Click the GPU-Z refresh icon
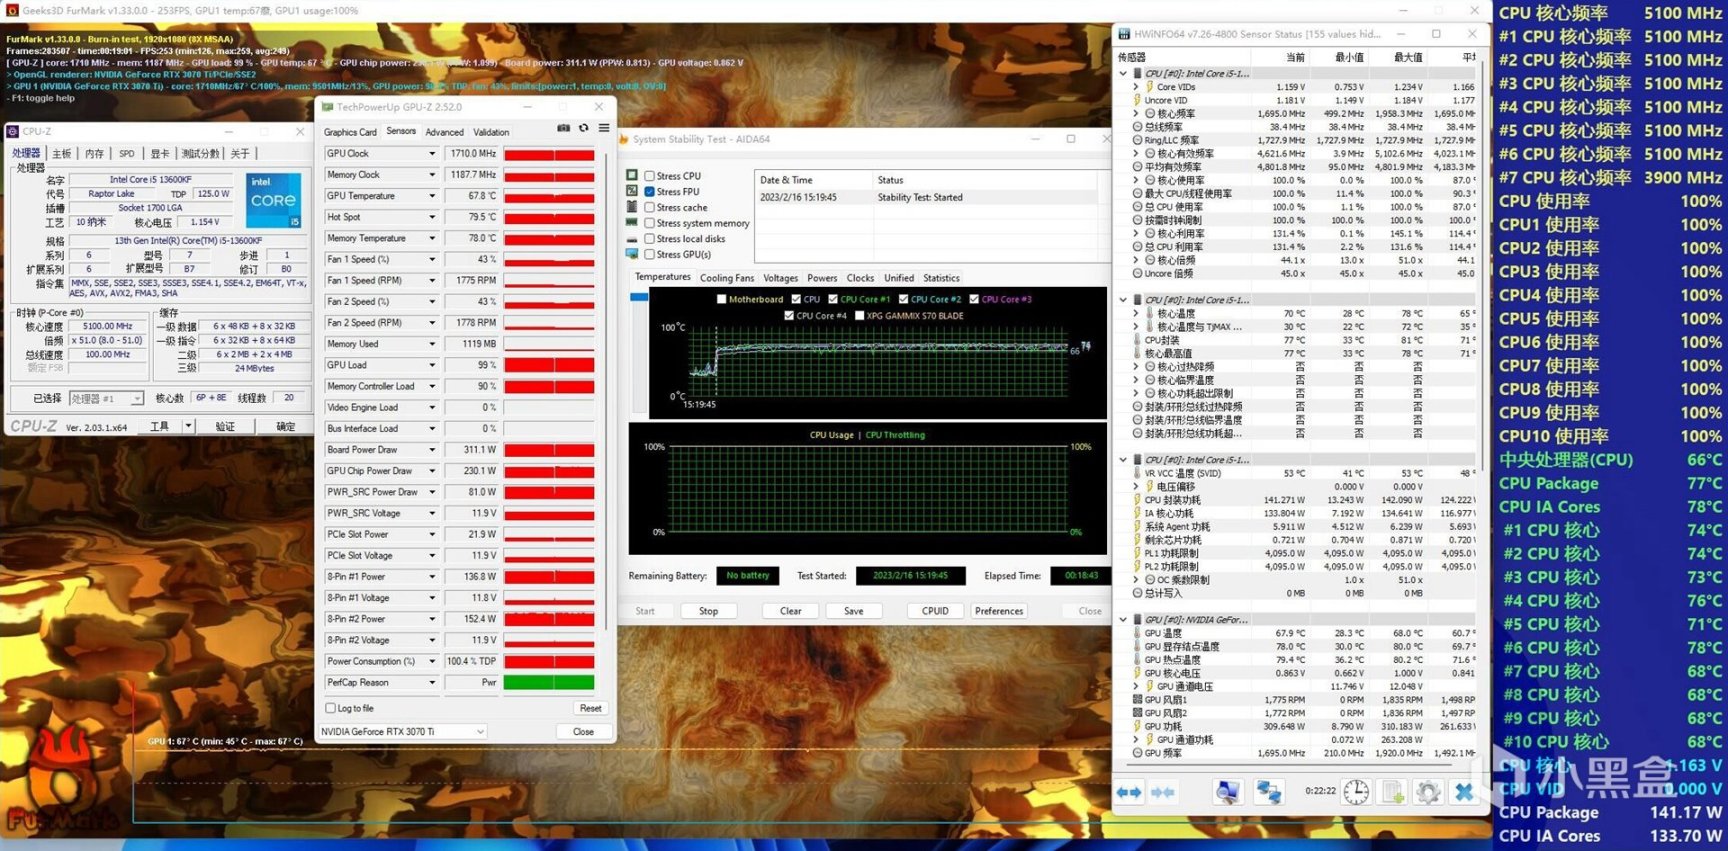 tap(584, 129)
